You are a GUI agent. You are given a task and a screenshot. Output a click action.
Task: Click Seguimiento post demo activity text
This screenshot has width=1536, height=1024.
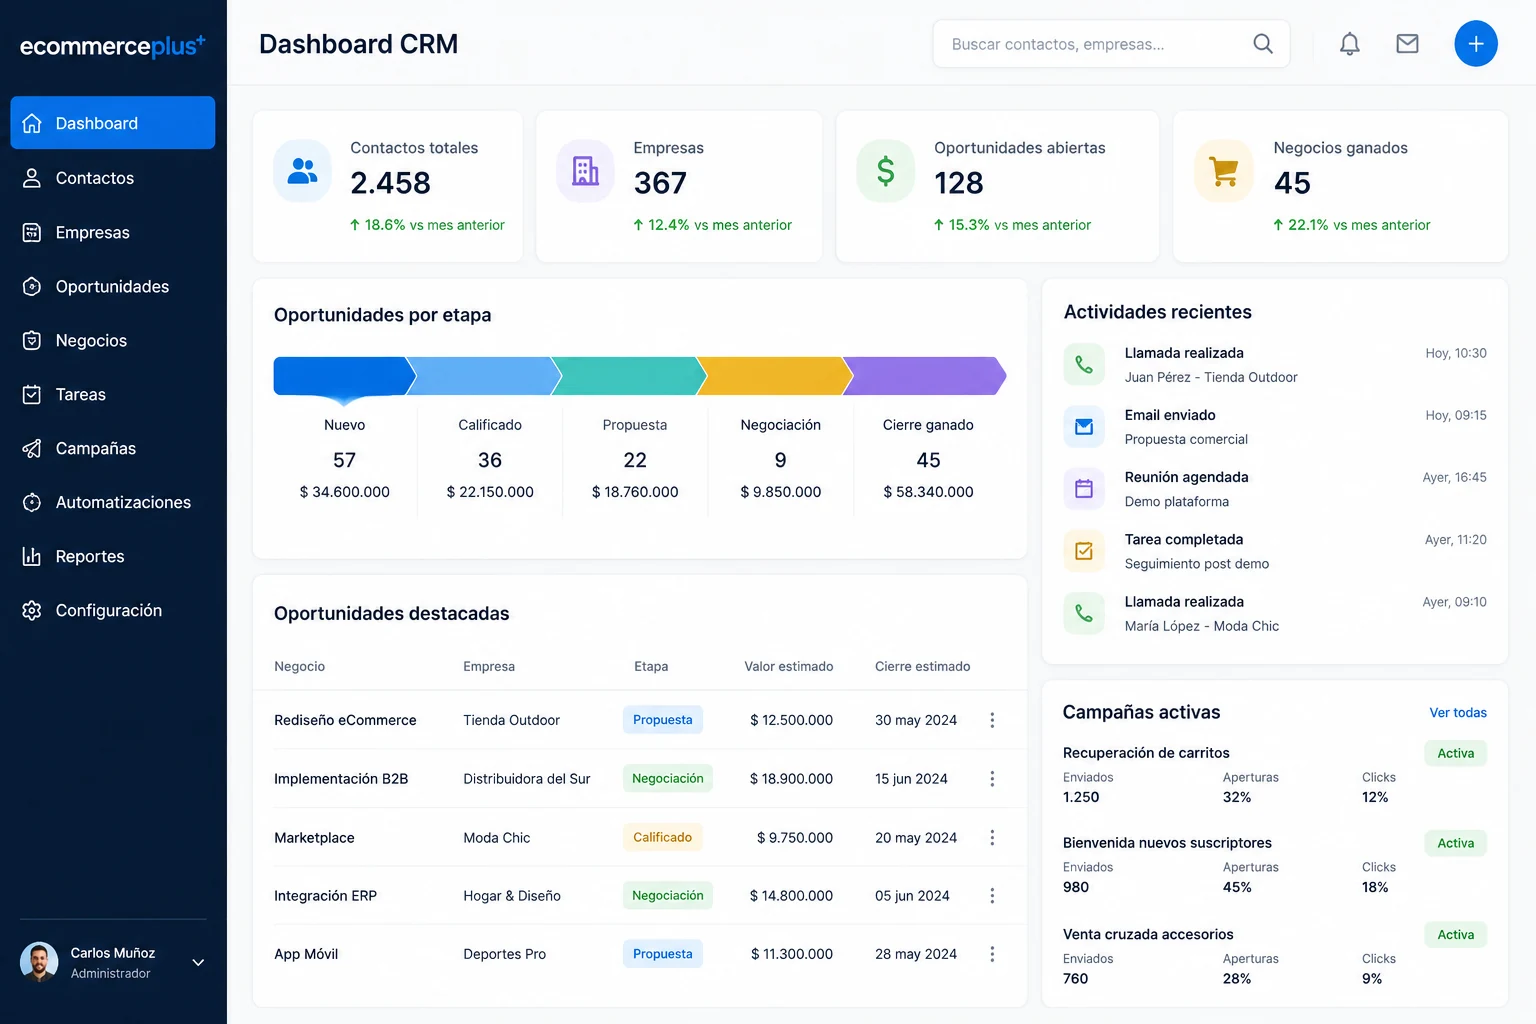[x=1196, y=564]
